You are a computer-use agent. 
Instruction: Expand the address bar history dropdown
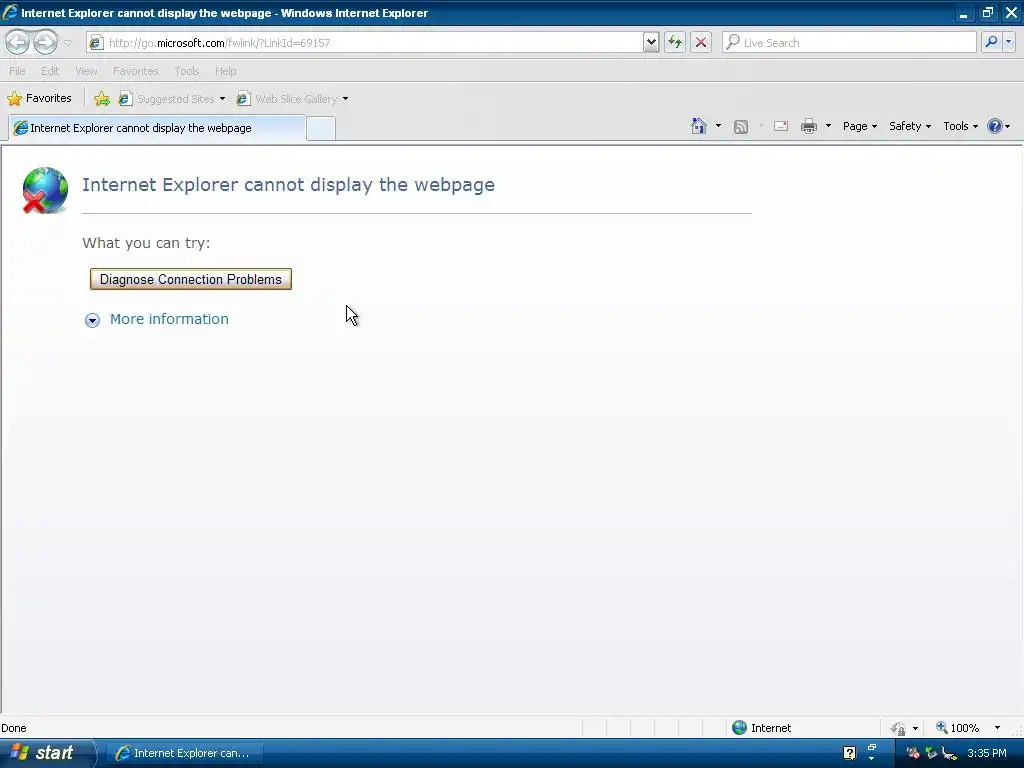tap(650, 42)
